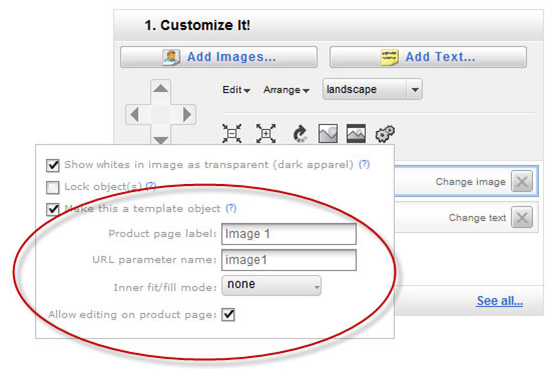The height and width of the screenshot is (380, 555).
Task: Nudge object left with the left arrow
Action: (x=135, y=115)
